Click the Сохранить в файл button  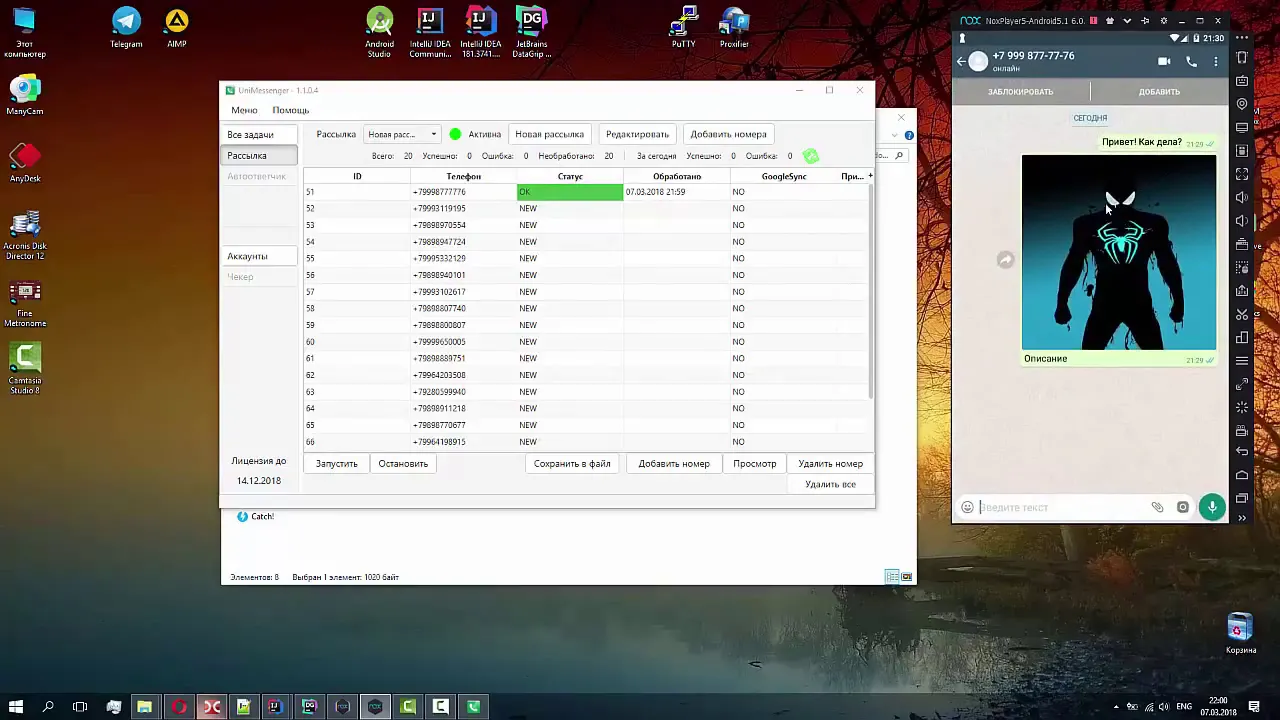[572, 464]
